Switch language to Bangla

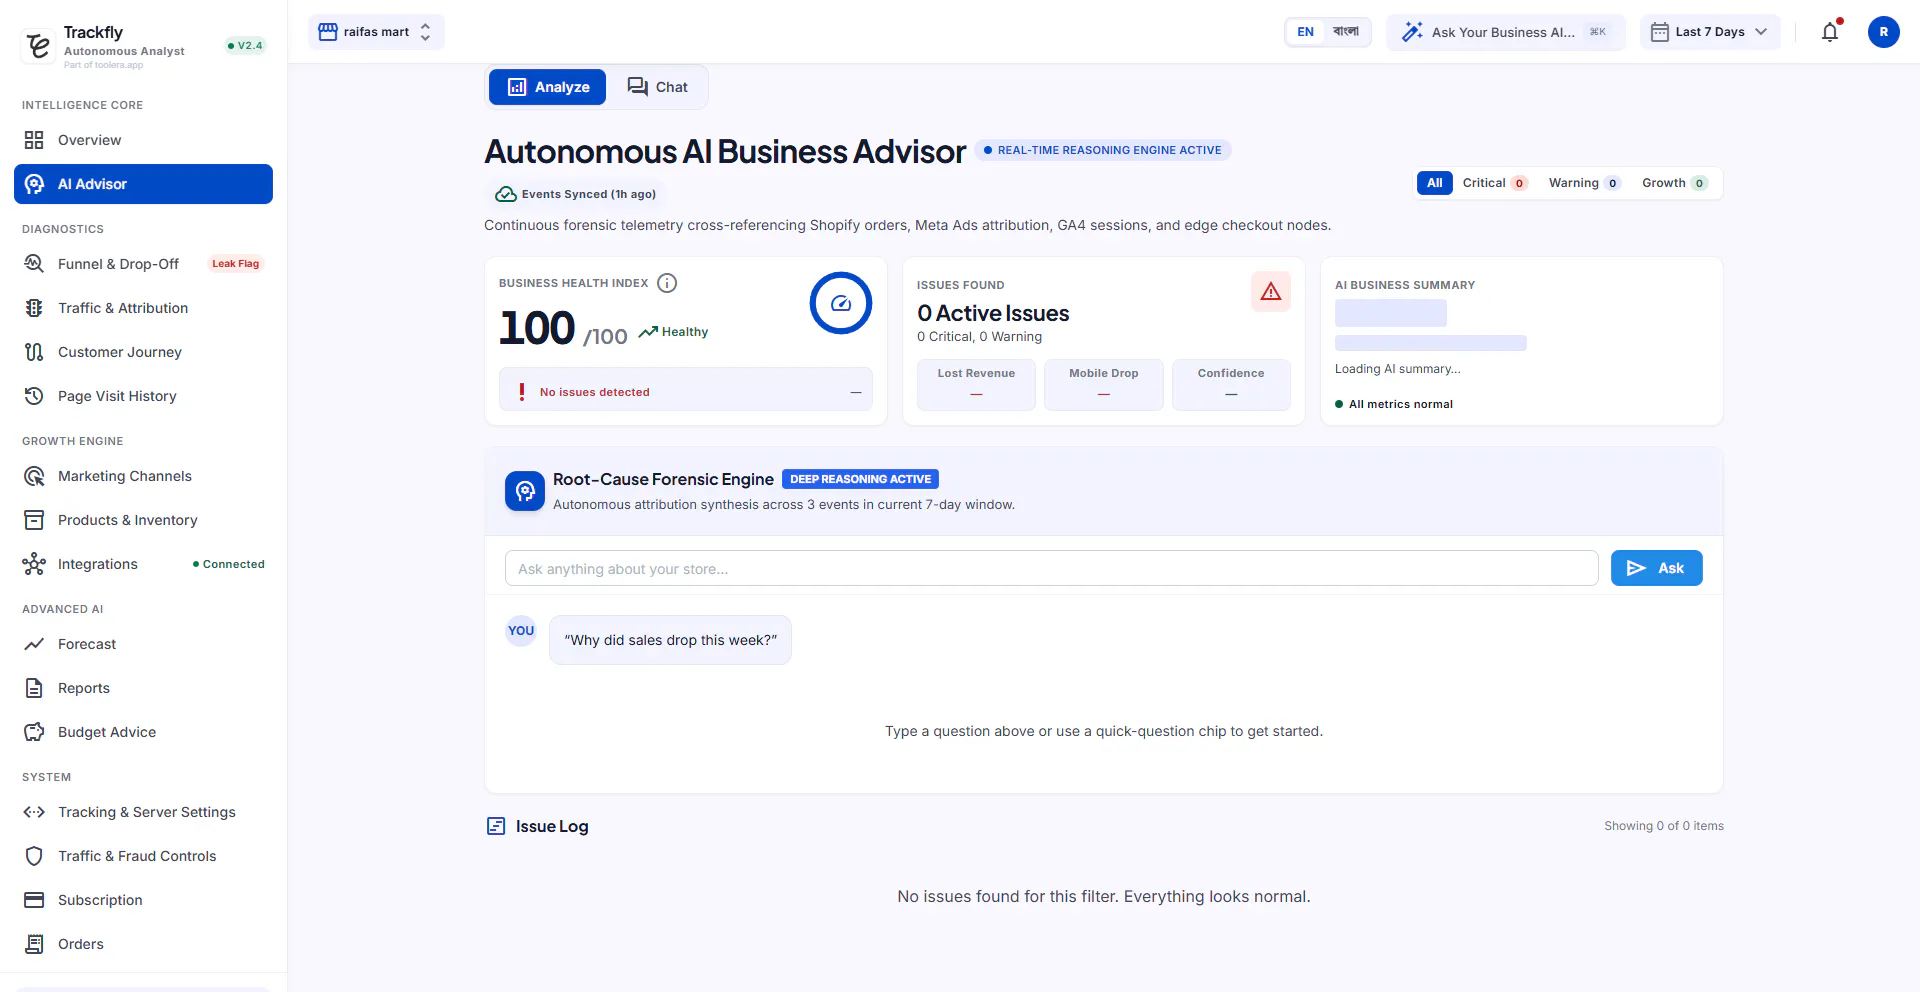1346,32
